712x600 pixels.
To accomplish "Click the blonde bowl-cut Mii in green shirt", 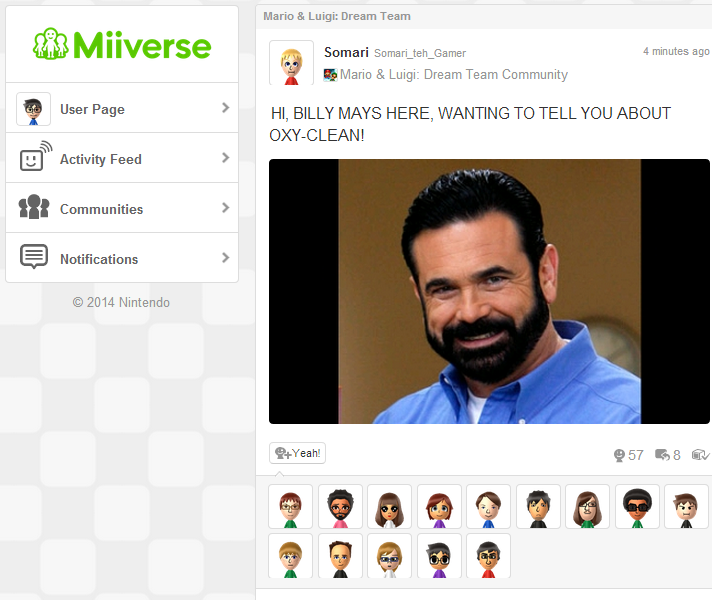I will click(x=291, y=556).
